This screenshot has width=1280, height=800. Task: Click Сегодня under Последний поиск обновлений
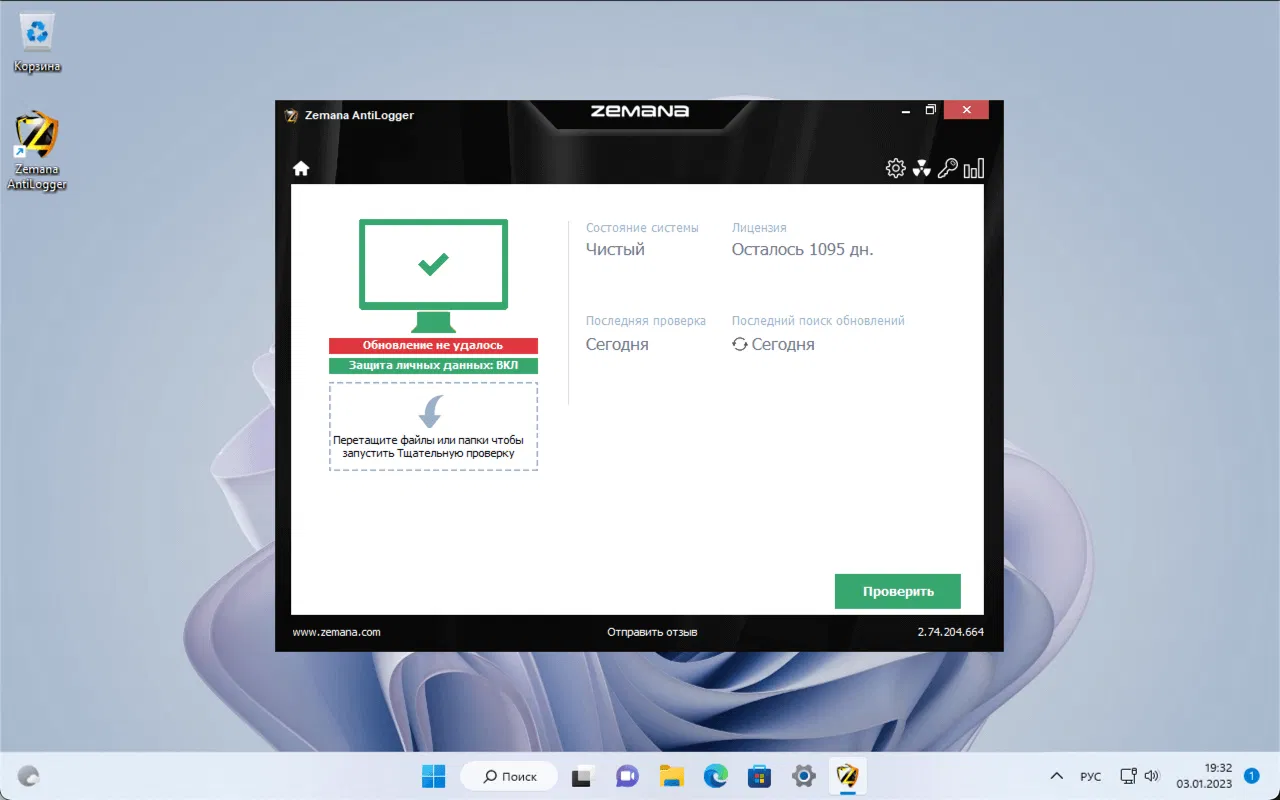click(x=783, y=345)
